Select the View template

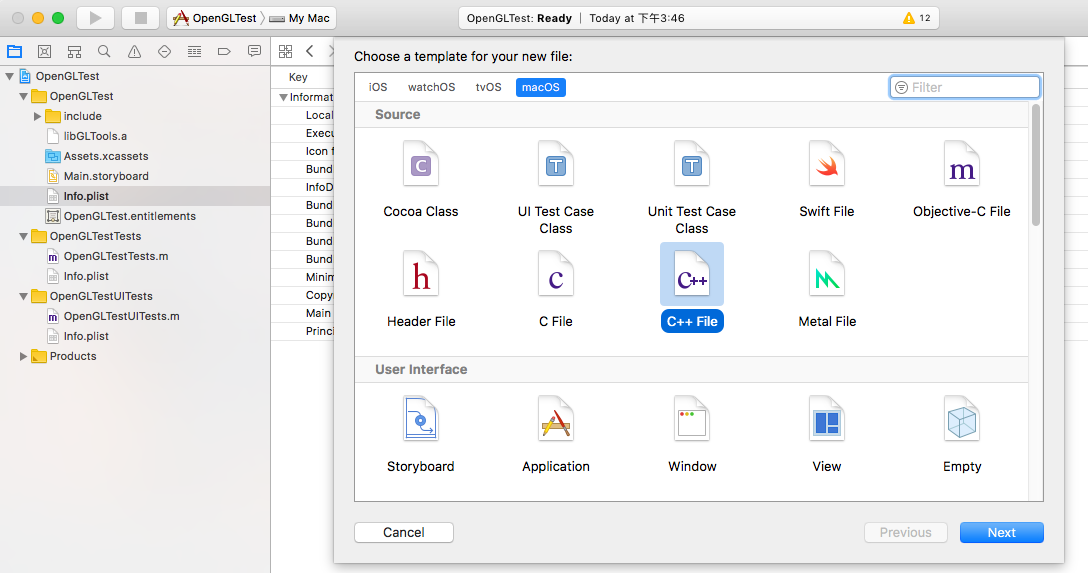pos(826,435)
